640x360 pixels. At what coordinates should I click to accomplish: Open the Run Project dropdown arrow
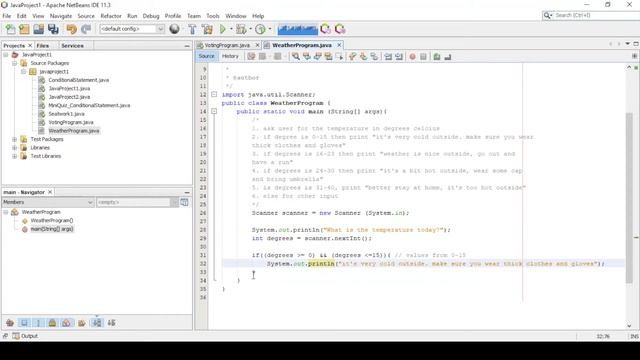pos(231,29)
